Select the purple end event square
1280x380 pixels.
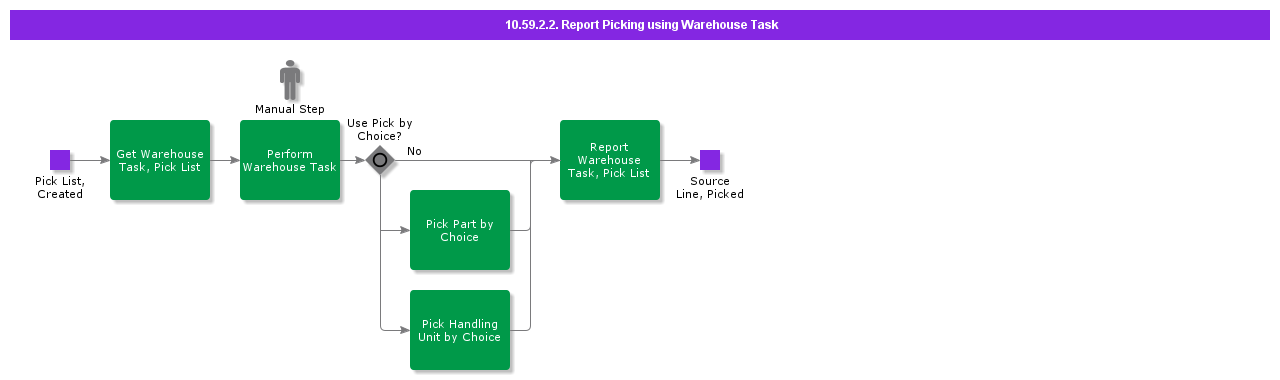click(710, 160)
